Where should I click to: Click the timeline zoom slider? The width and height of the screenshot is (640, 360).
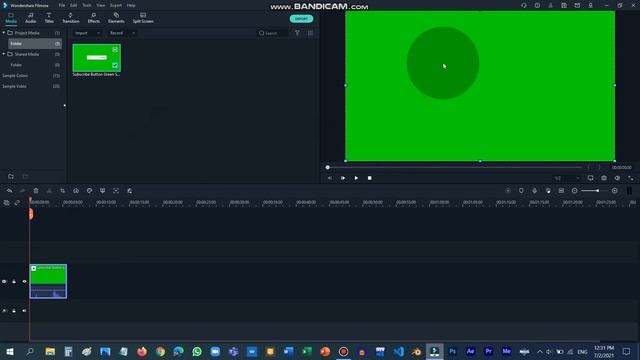pos(595,191)
